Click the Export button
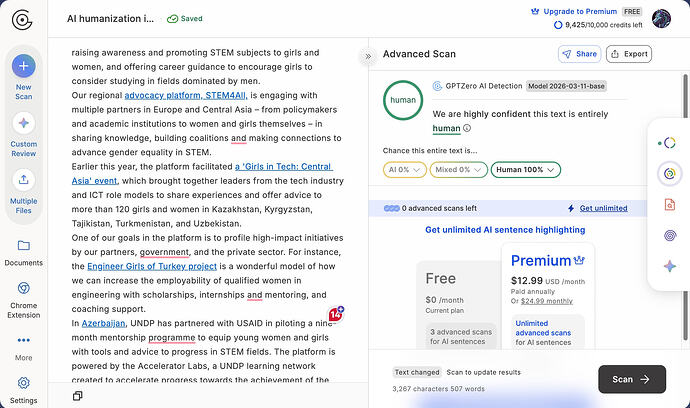Image resolution: width=690 pixels, height=408 pixels. tap(629, 54)
